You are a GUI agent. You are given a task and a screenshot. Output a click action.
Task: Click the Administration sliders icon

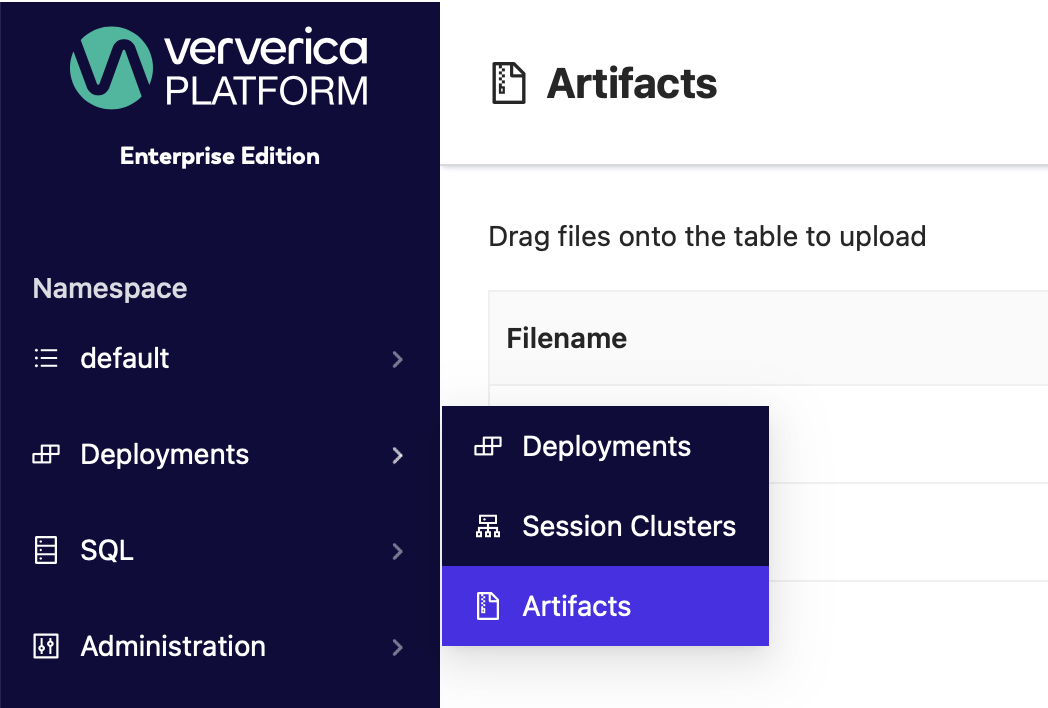(x=46, y=646)
